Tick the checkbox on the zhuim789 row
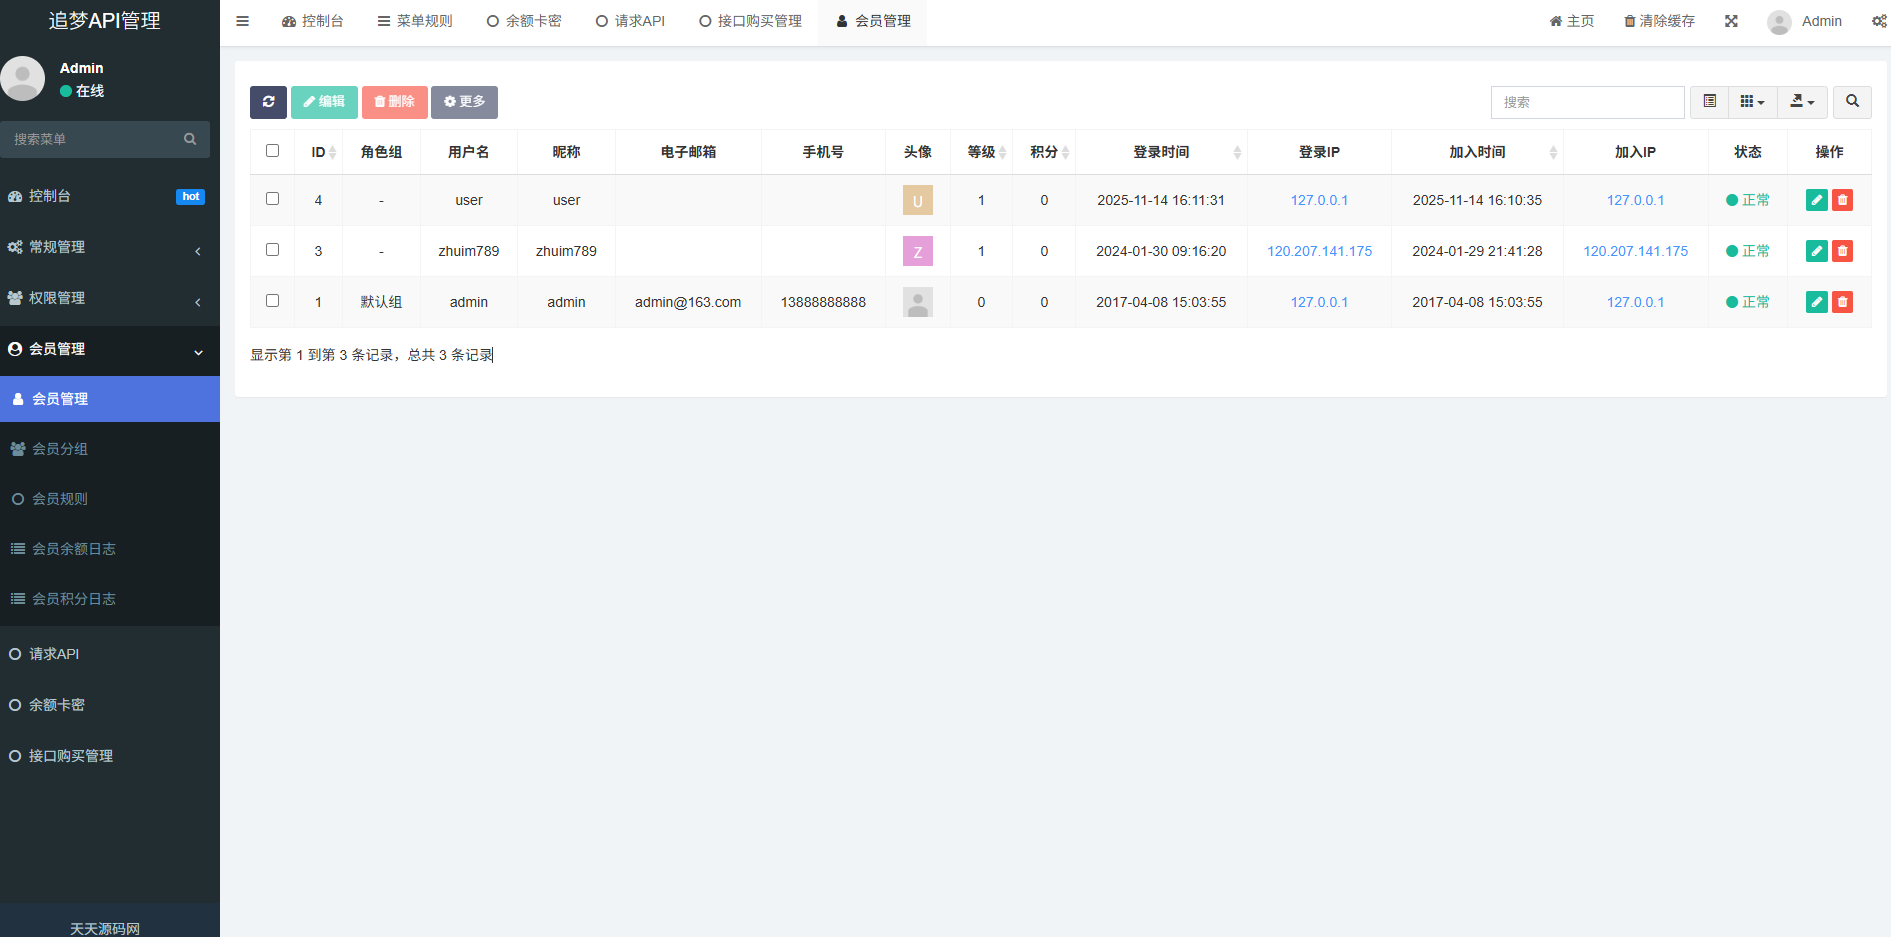This screenshot has width=1891, height=937. point(272,251)
